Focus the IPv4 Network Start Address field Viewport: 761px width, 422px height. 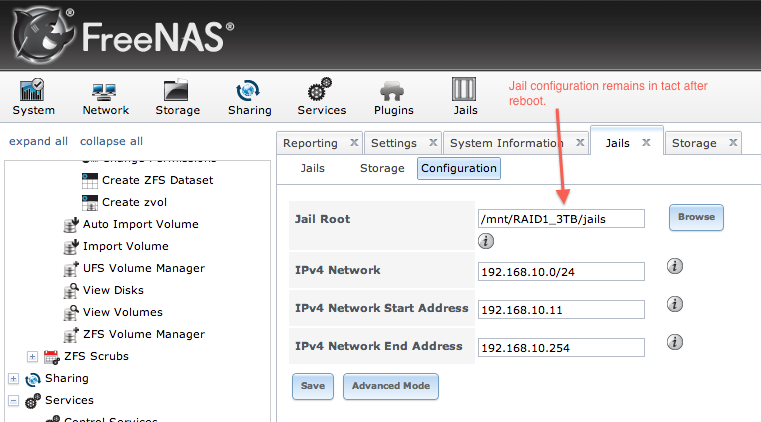[x=561, y=309]
